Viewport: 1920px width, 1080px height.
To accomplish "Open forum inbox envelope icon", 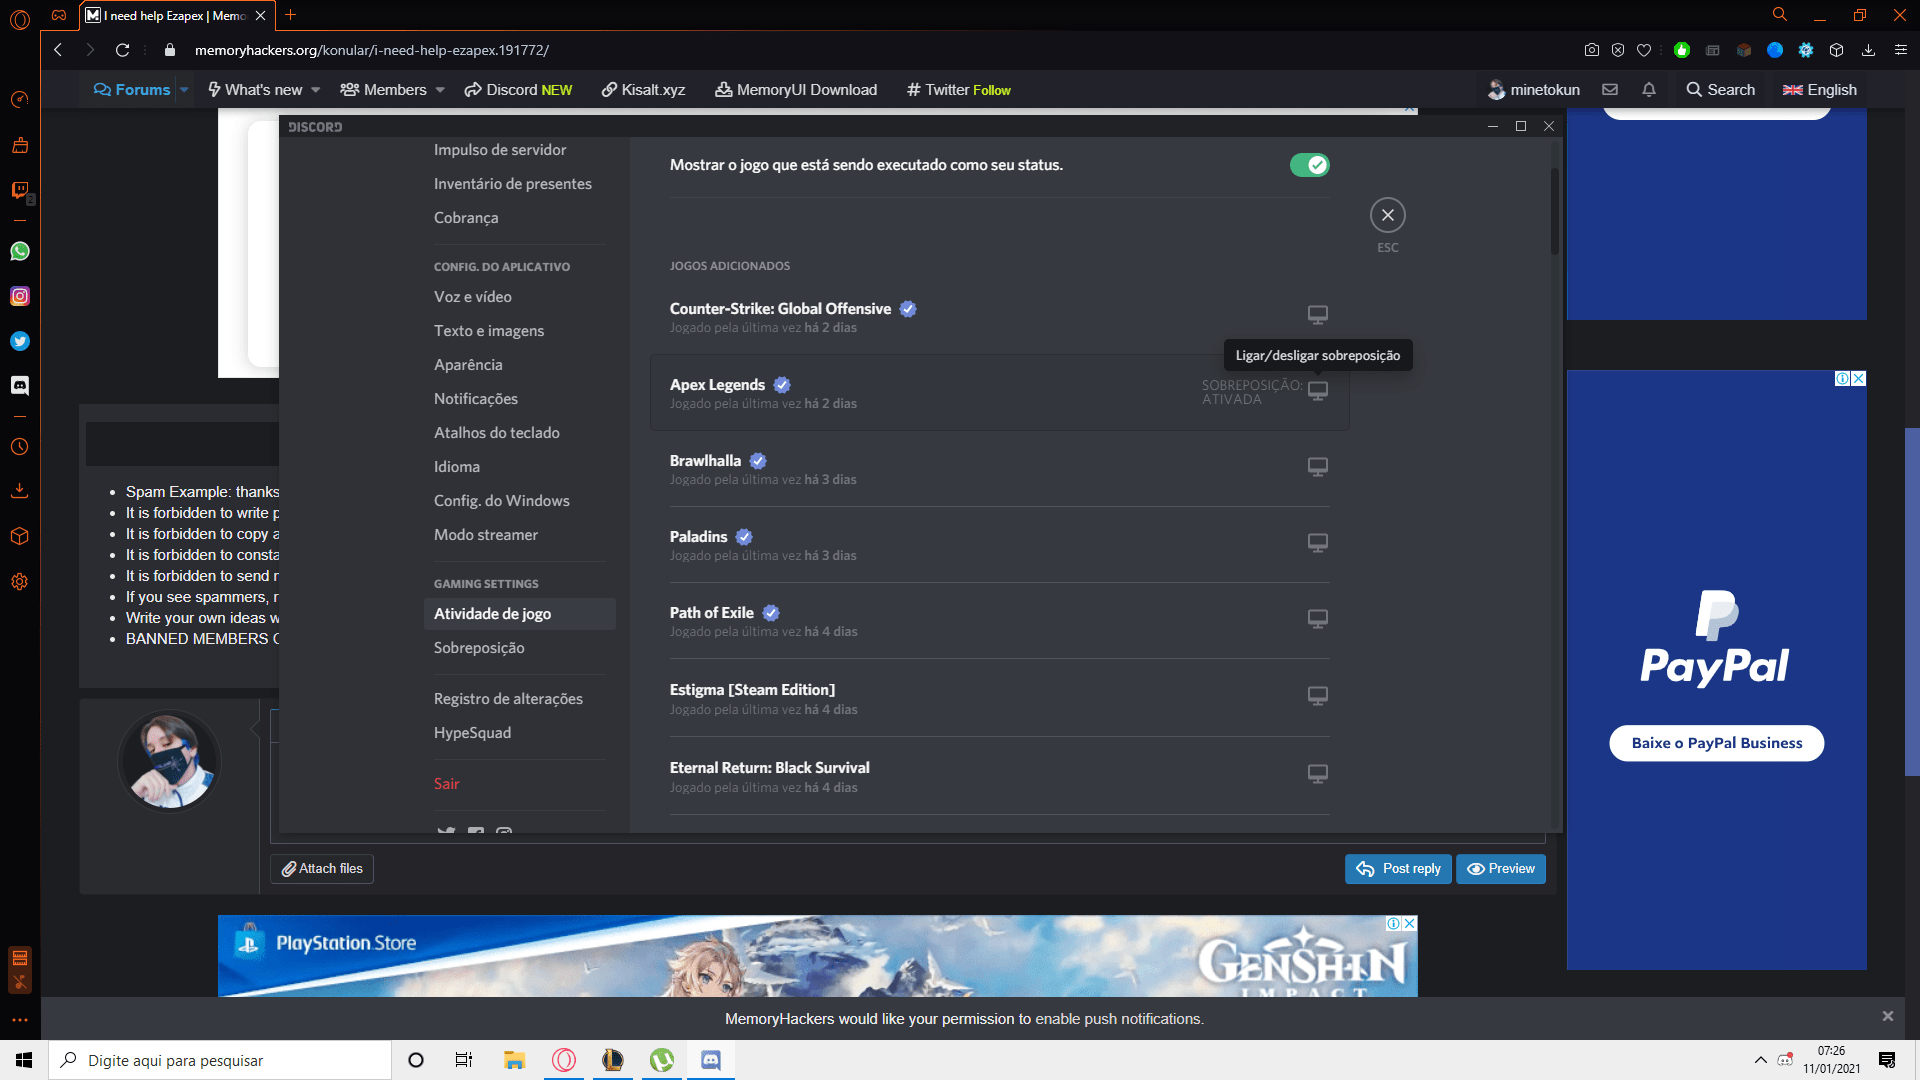I will click(x=1610, y=90).
